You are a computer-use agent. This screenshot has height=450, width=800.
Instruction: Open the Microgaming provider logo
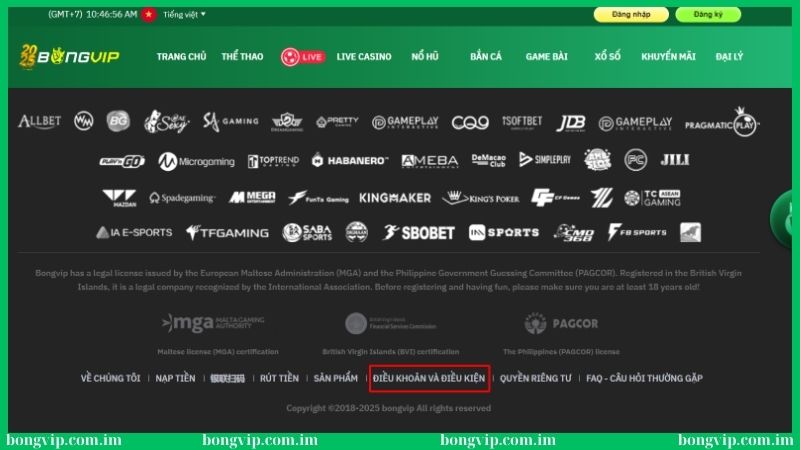click(x=196, y=161)
